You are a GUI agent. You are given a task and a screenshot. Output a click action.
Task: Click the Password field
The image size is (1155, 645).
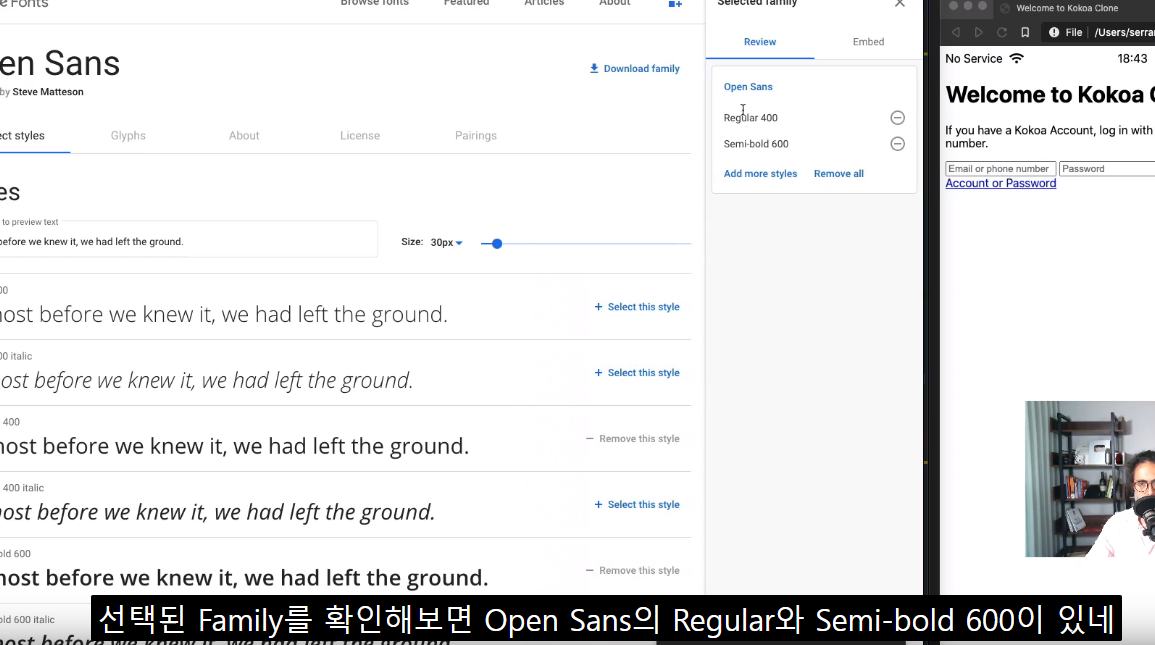coord(1107,169)
